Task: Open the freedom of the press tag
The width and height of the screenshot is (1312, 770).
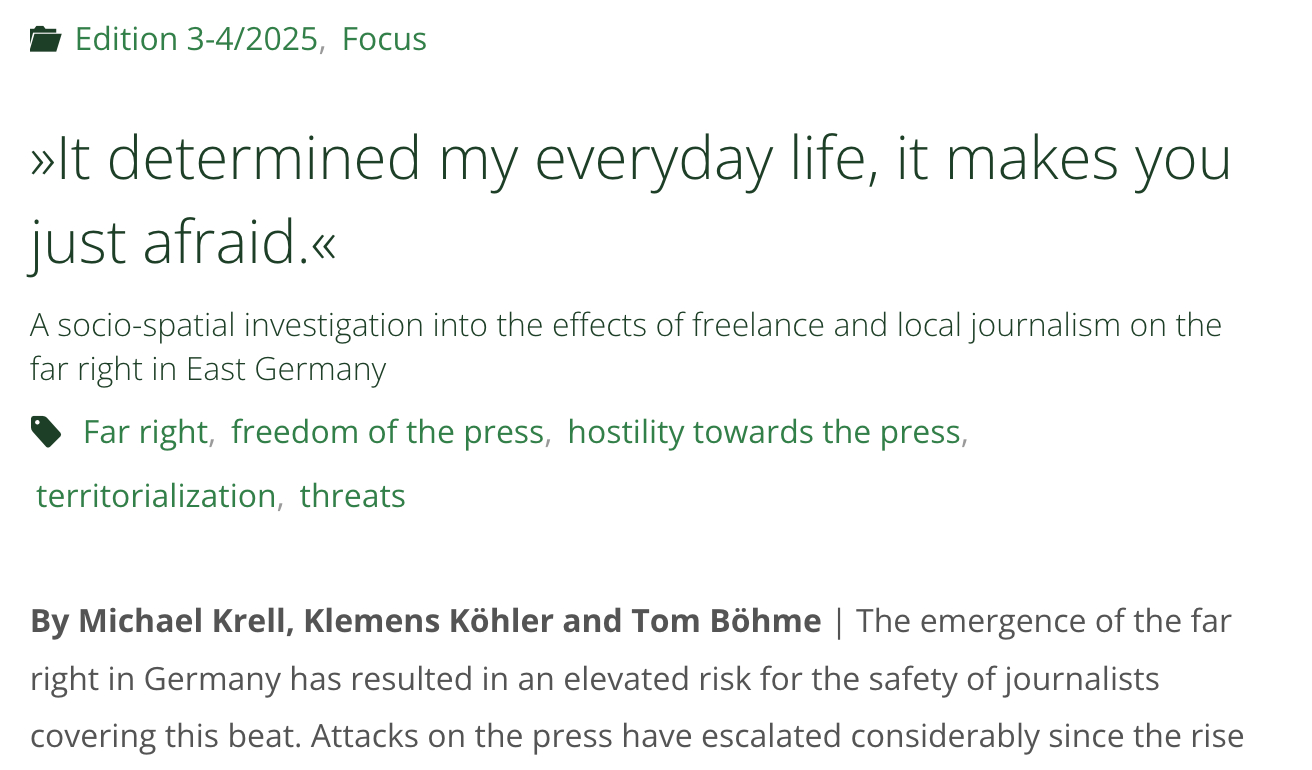Action: click(x=387, y=432)
